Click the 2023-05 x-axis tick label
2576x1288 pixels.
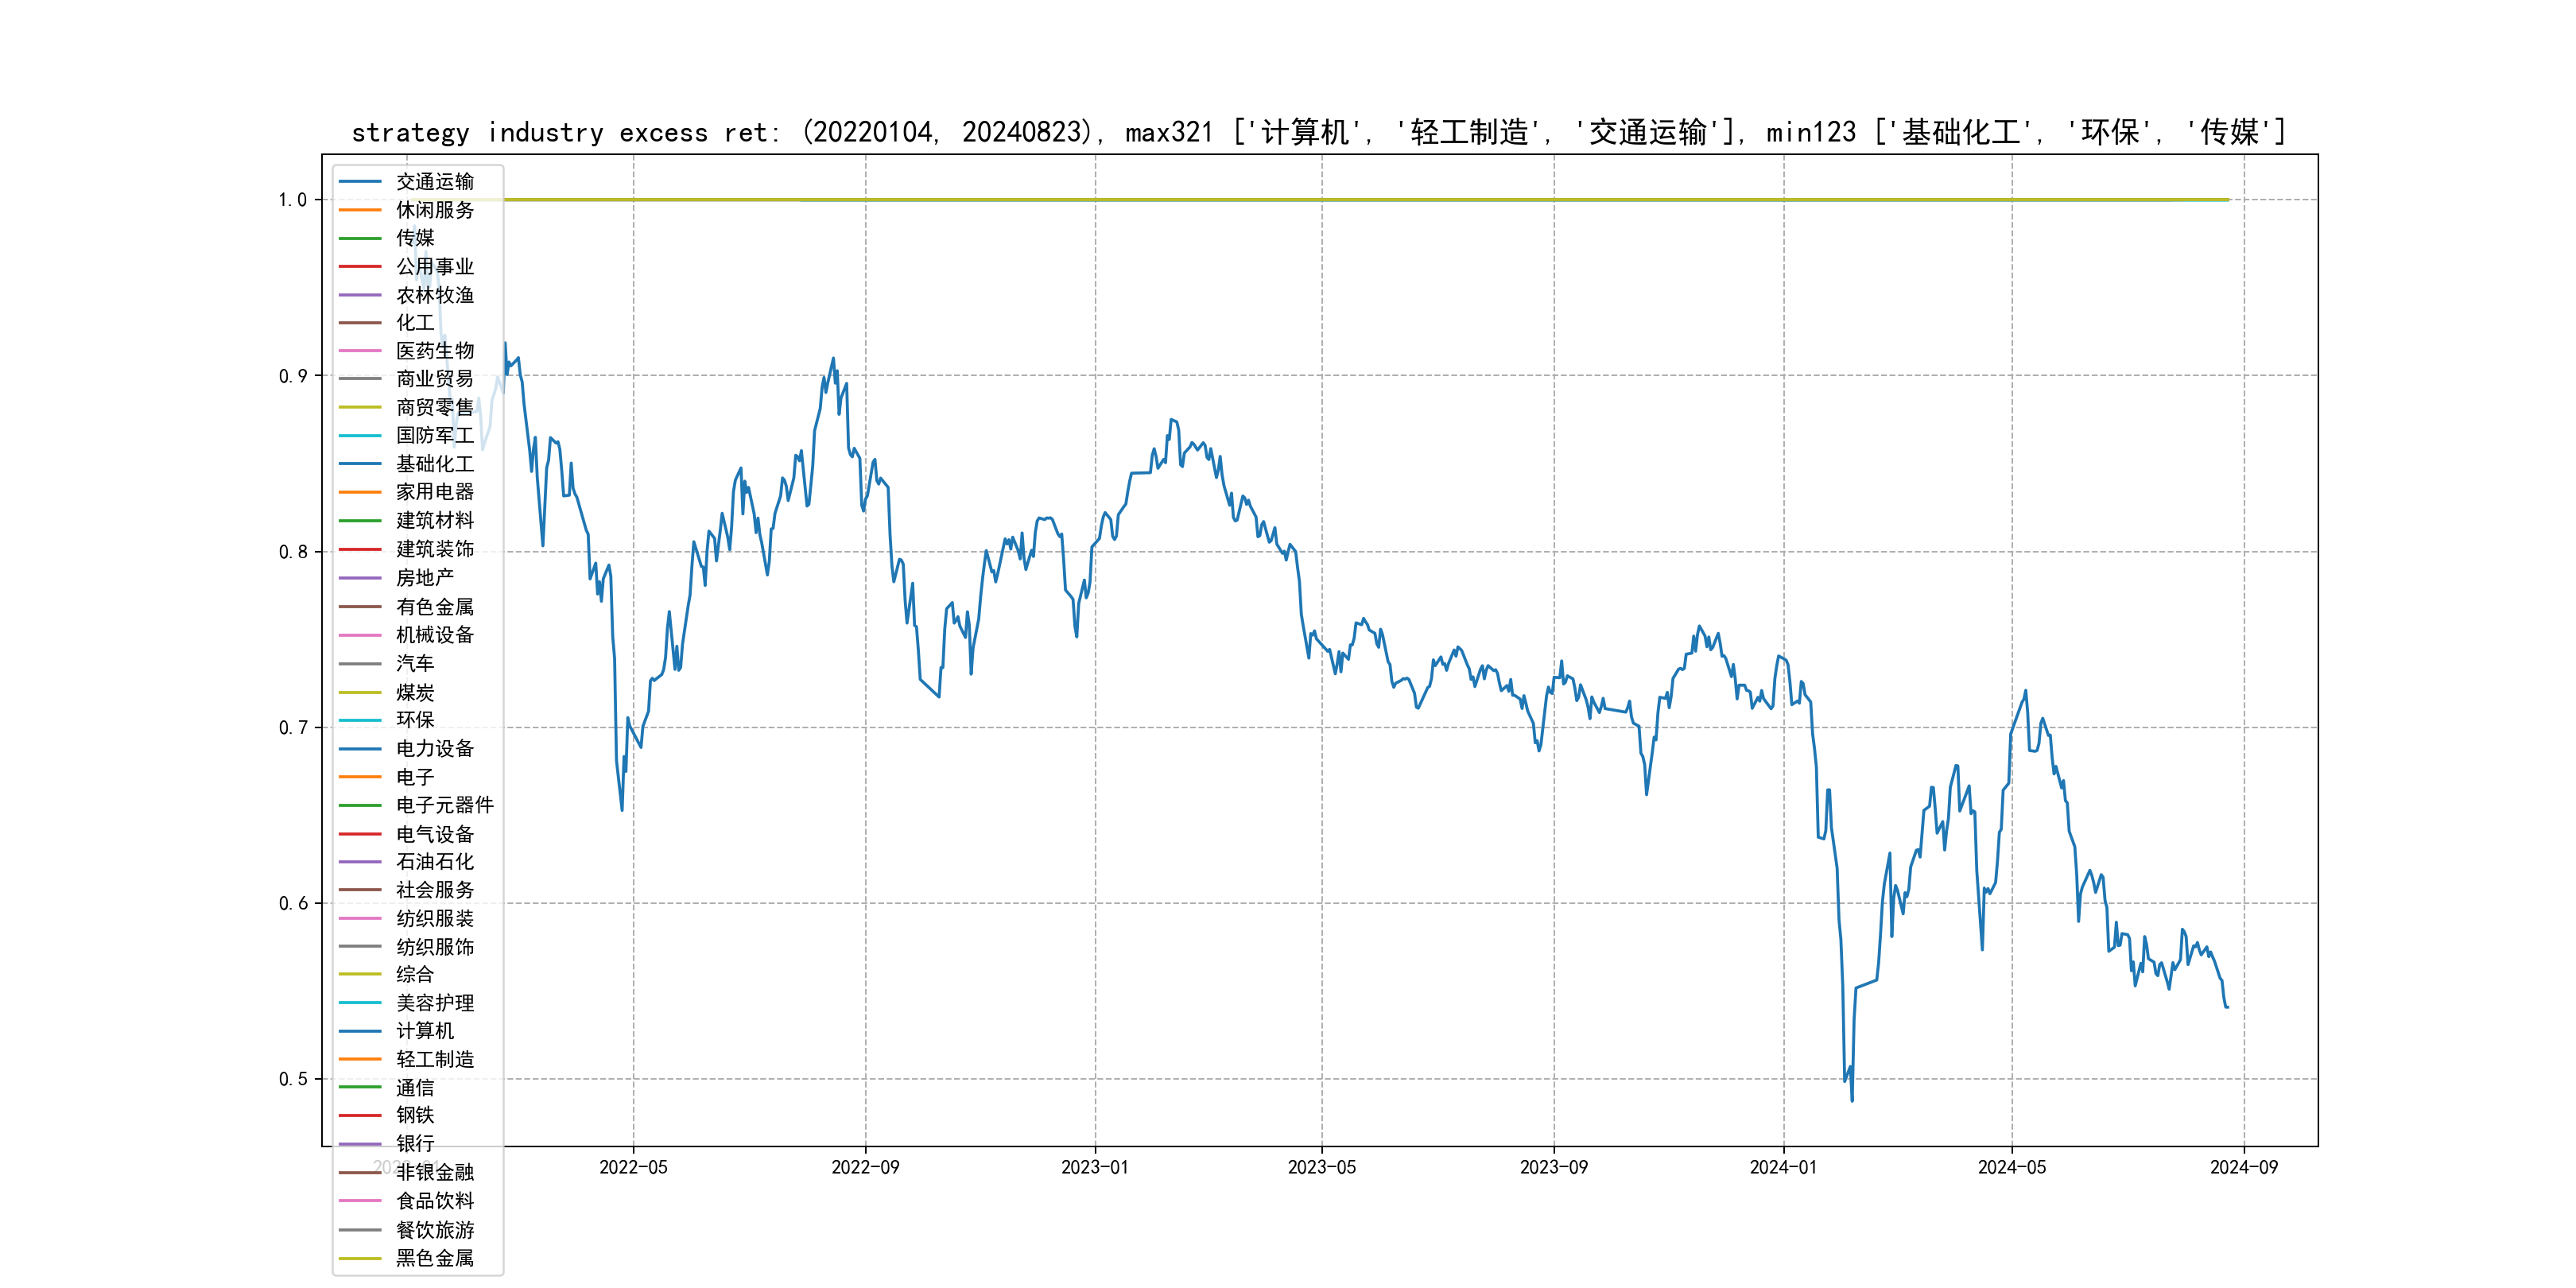pos(1321,1168)
